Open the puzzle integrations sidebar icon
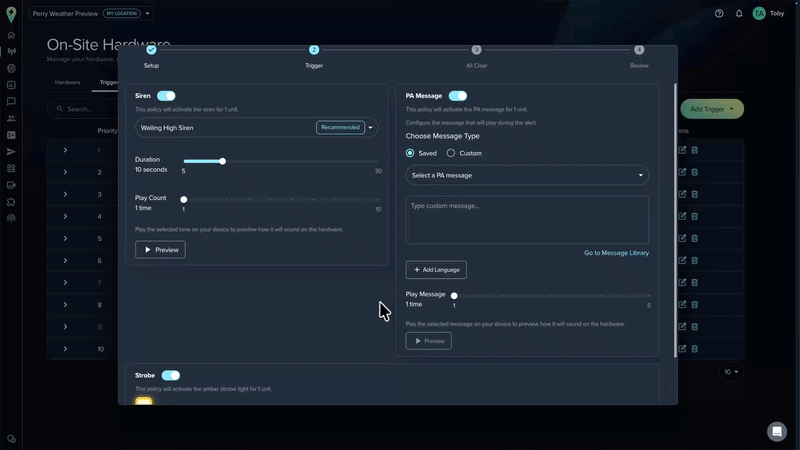 pyautogui.click(x=11, y=202)
